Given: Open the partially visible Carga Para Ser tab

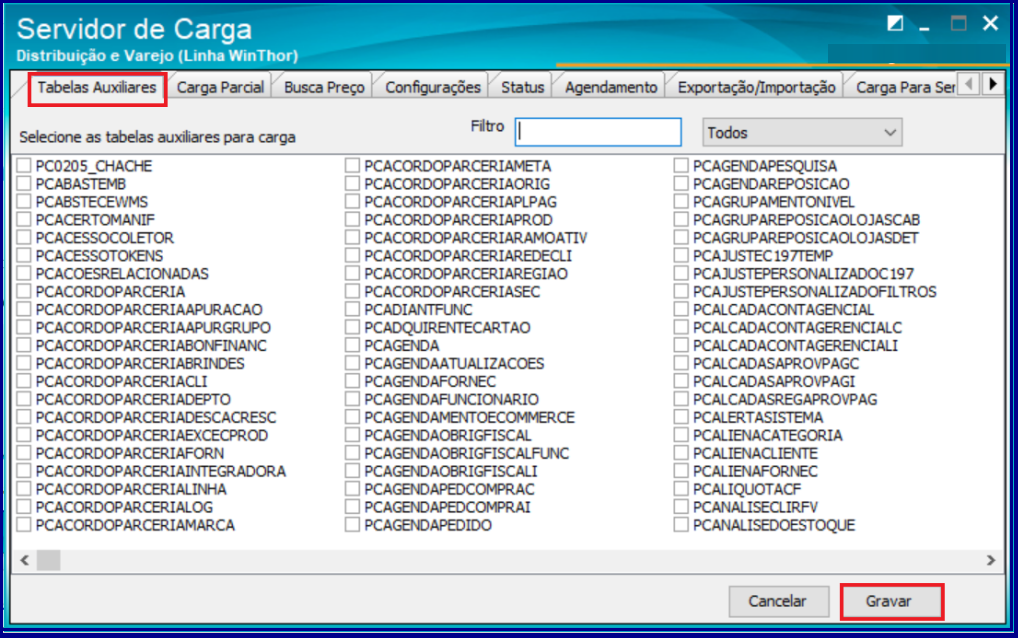Looking at the screenshot, I should (904, 88).
